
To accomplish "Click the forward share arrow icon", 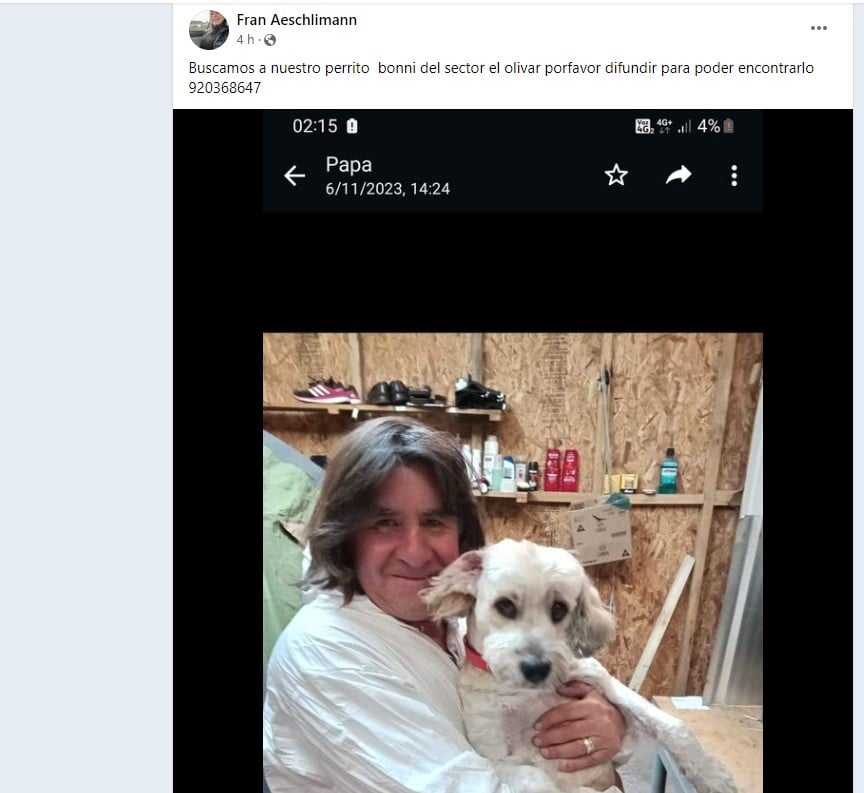I will click(x=678, y=175).
